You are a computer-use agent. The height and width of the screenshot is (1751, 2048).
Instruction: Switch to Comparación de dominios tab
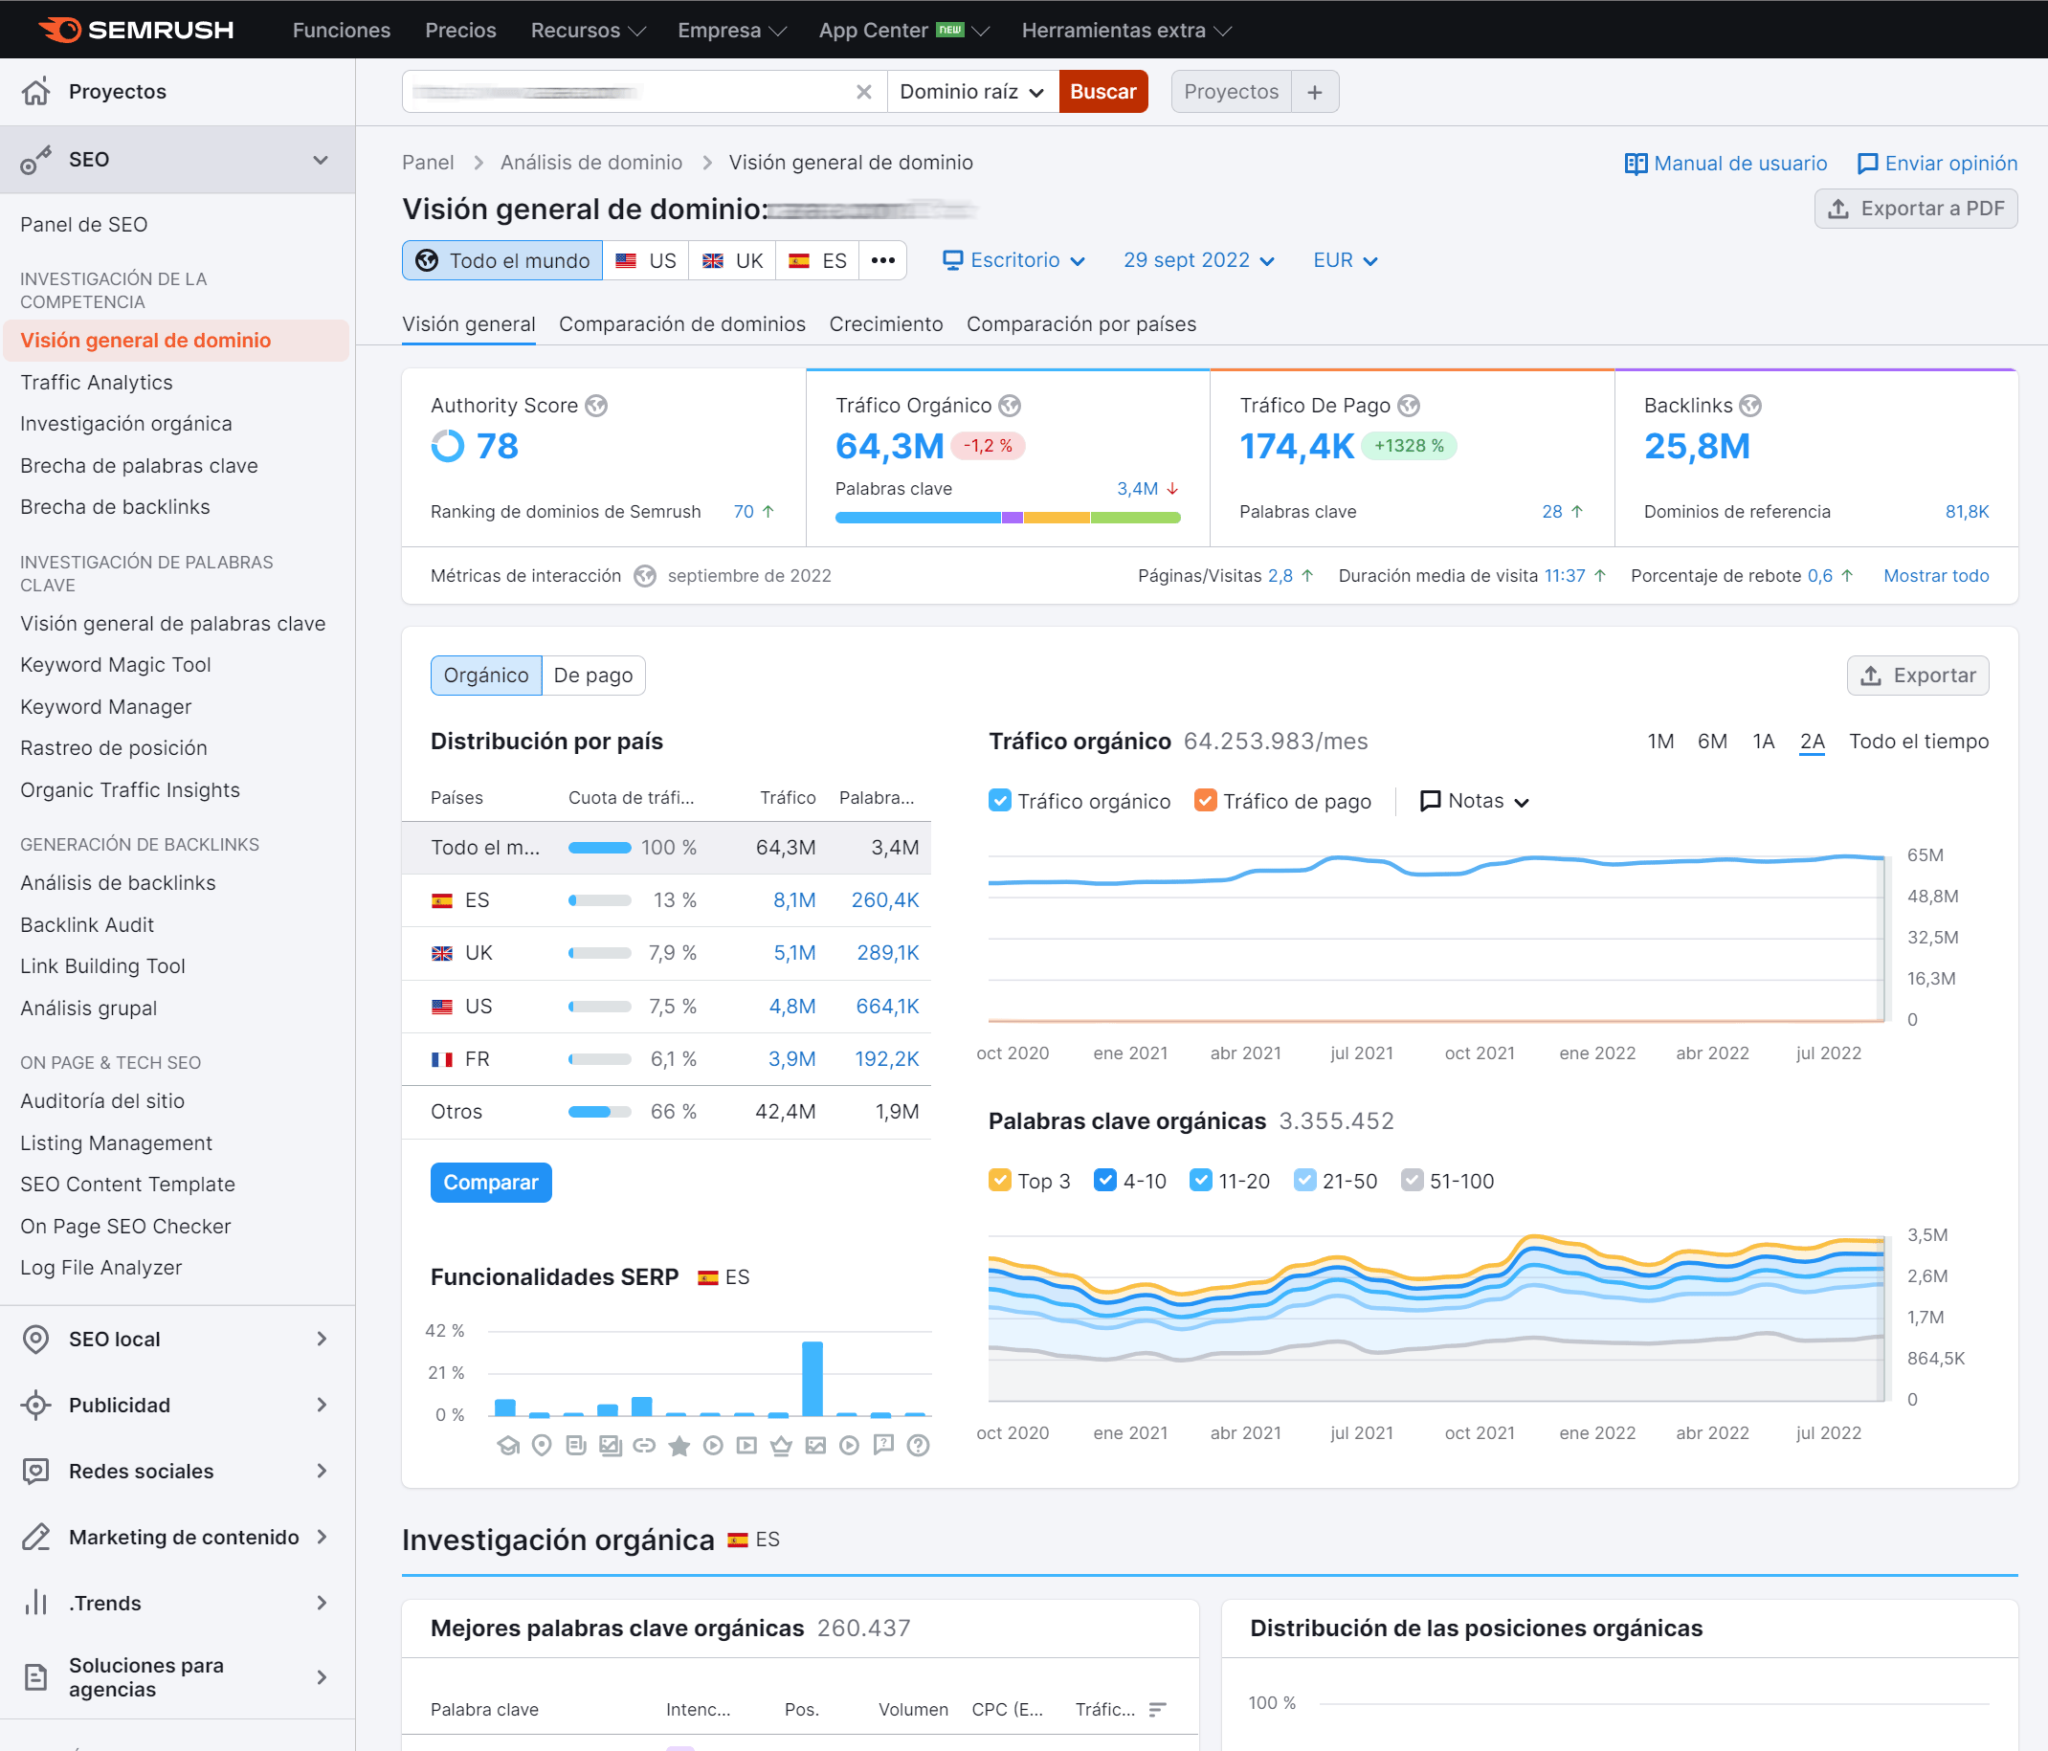click(x=682, y=324)
